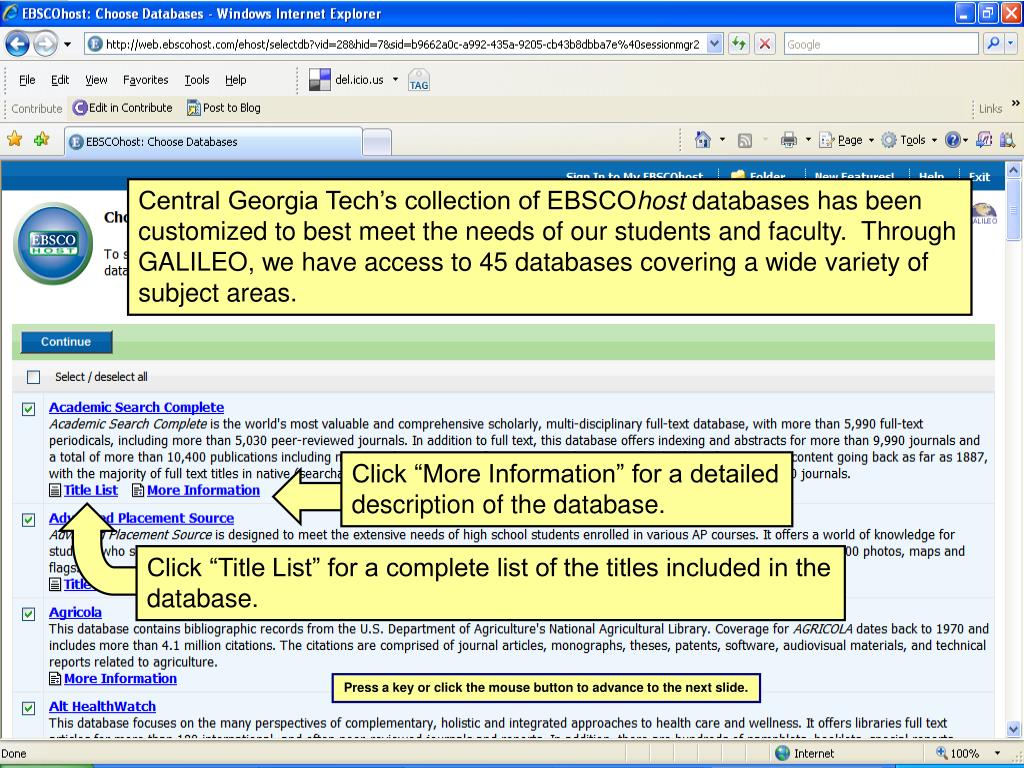Viewport: 1024px width, 768px height.
Task: Open More Information for Agricola
Action: 120,679
